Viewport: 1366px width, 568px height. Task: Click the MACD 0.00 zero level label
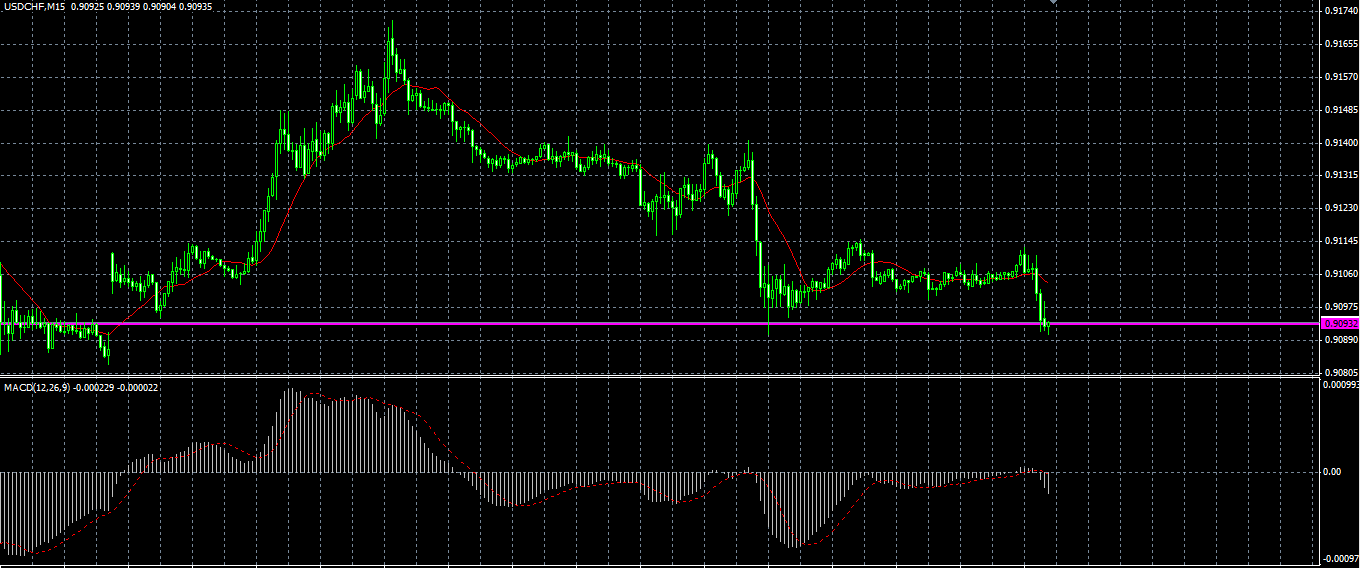pos(1333,471)
